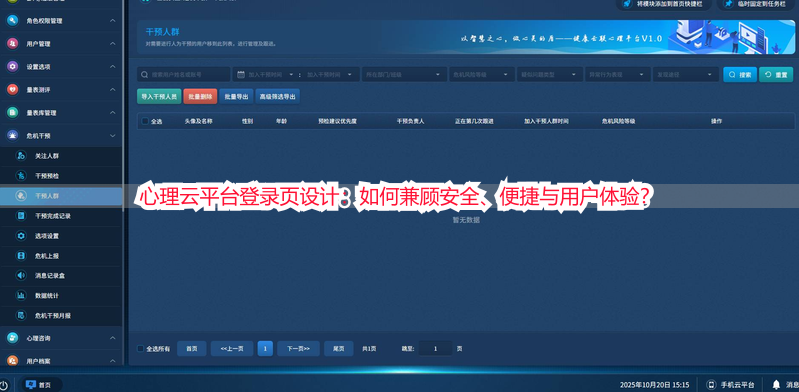
Task: Click the 尾页 pagination button
Action: (339, 349)
